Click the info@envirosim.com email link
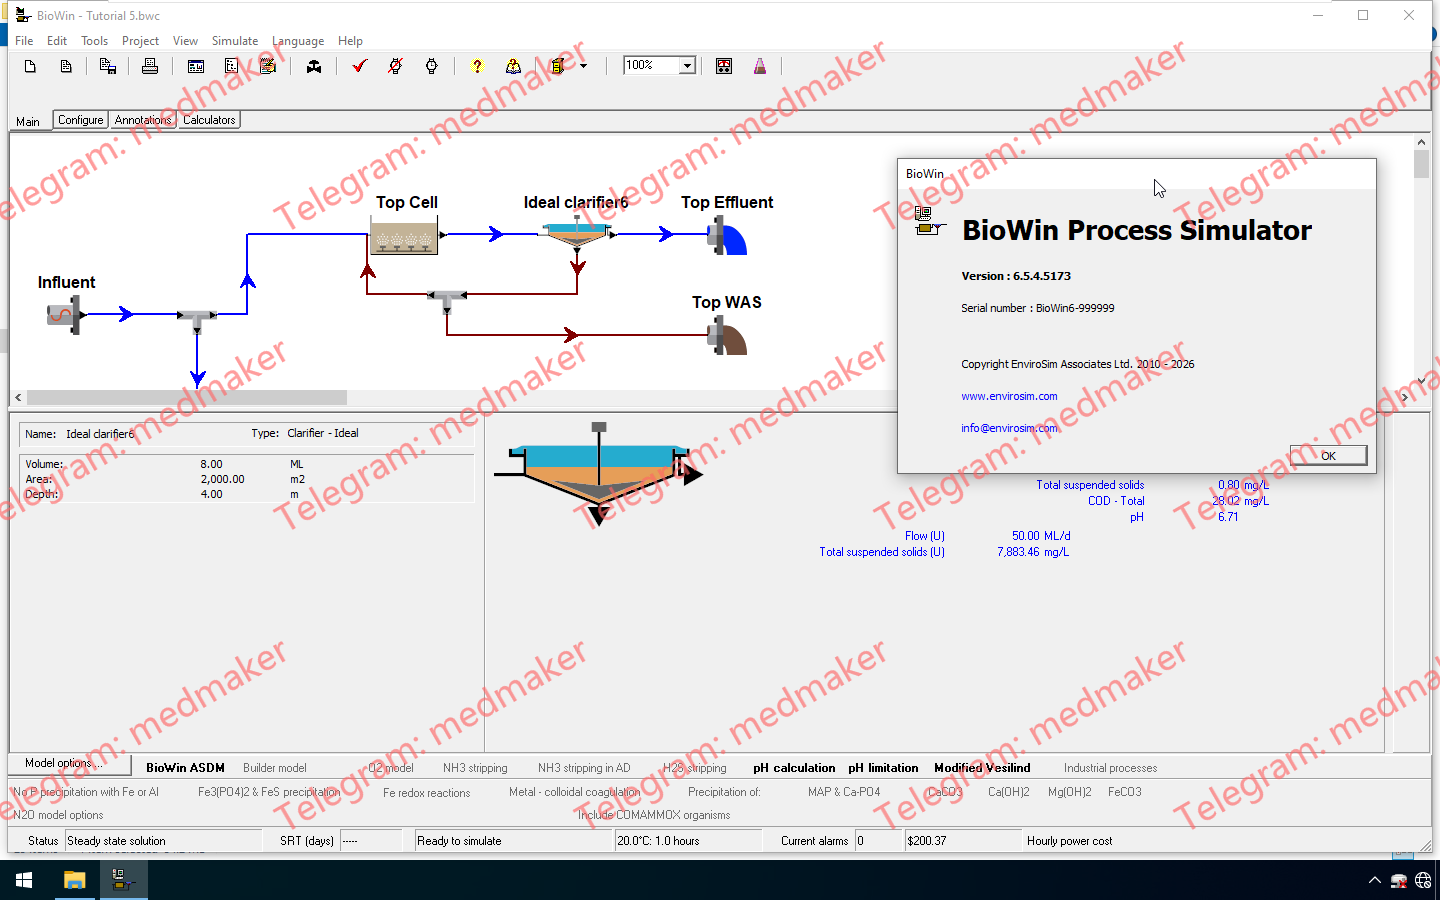Viewport: 1440px width, 900px height. [x=1009, y=428]
